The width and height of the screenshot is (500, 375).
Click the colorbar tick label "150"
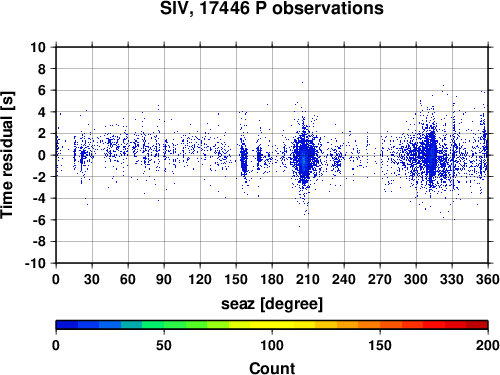pos(380,345)
